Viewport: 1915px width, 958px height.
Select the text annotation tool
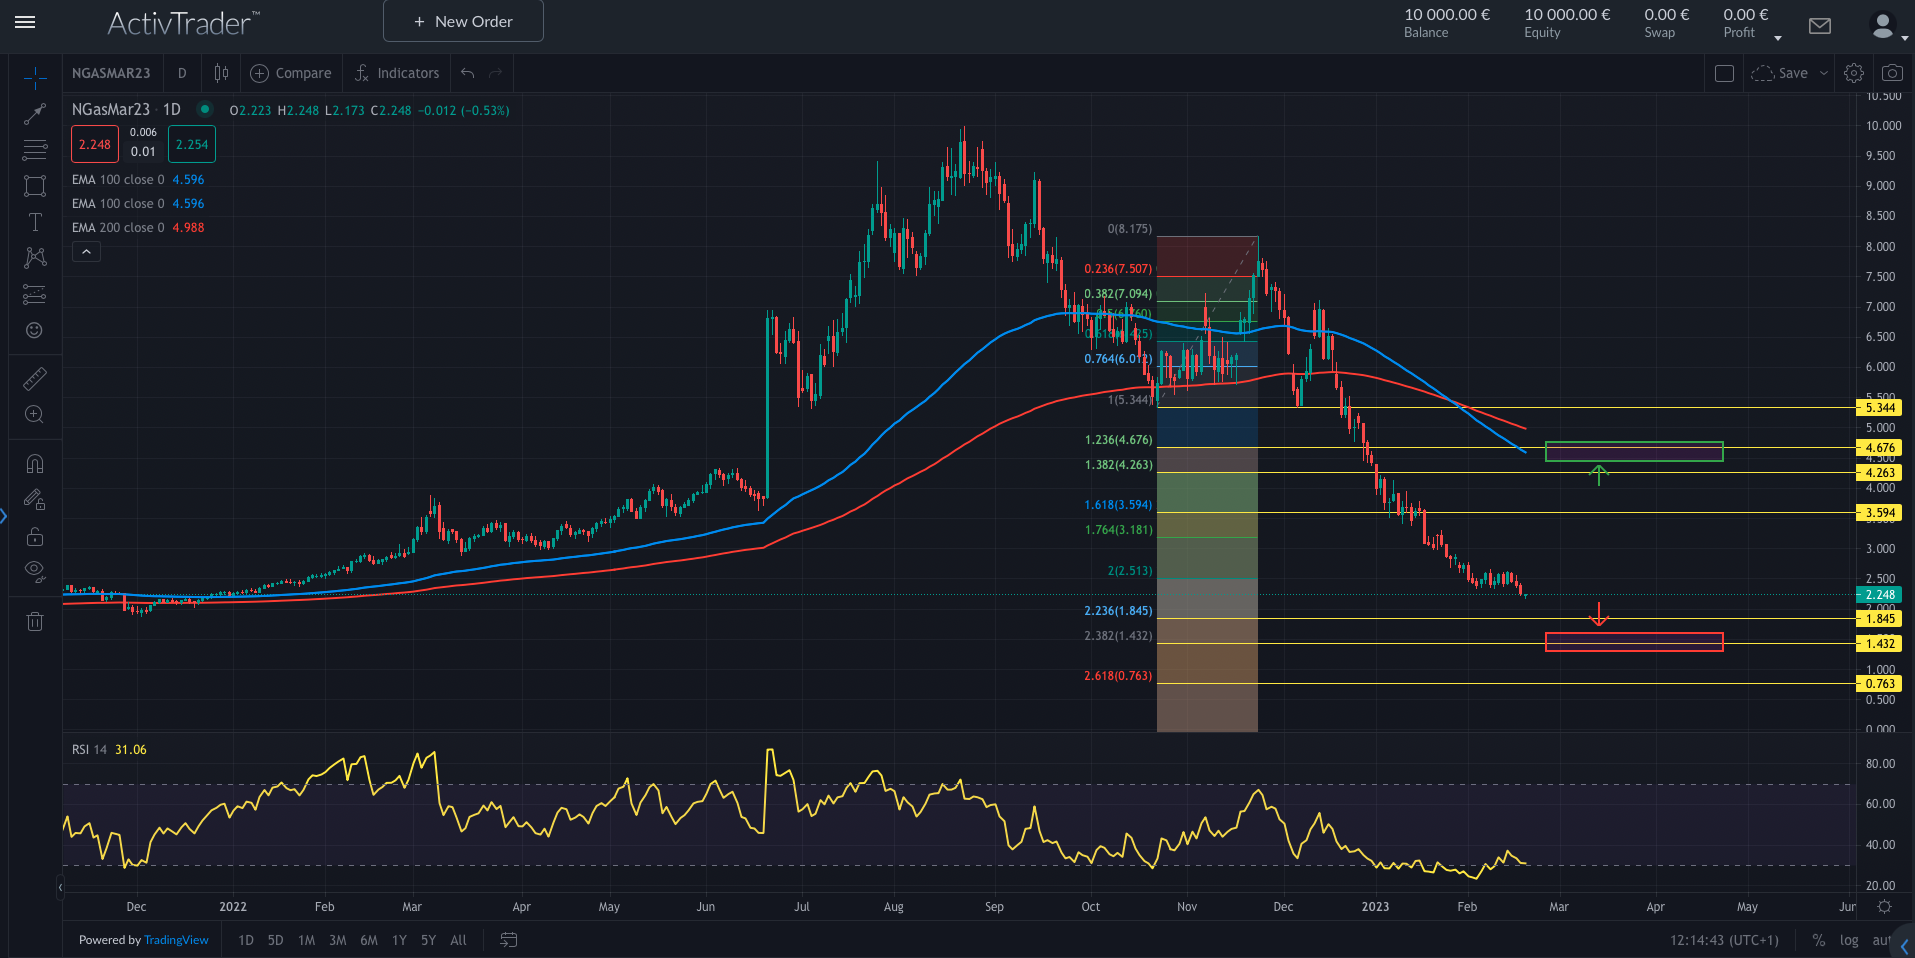[35, 222]
